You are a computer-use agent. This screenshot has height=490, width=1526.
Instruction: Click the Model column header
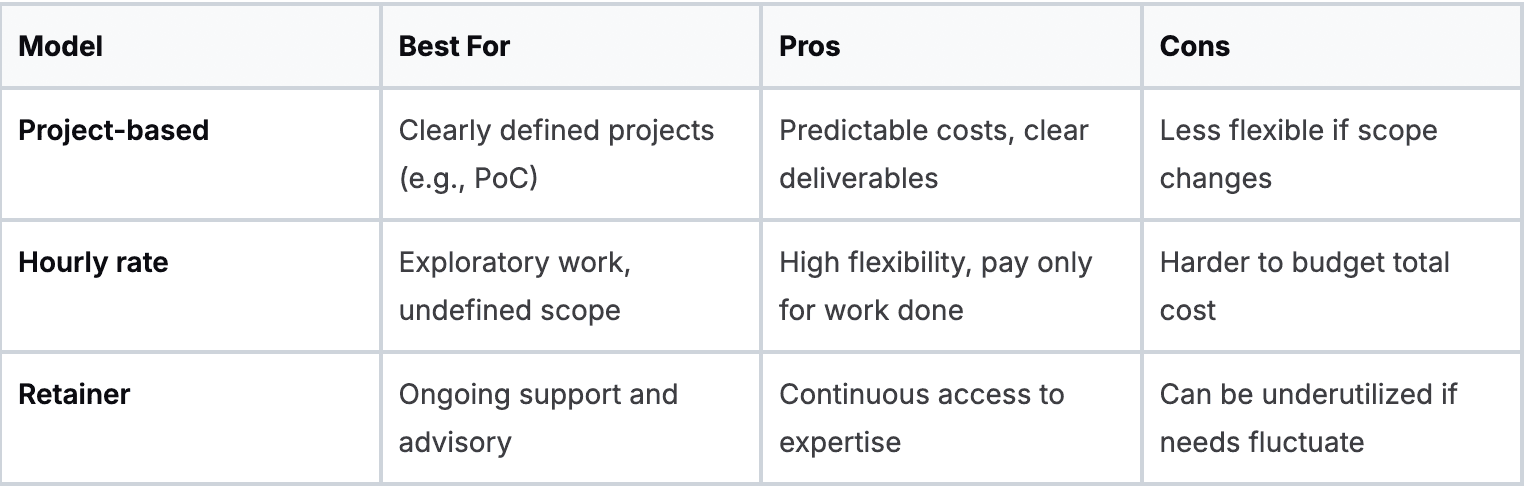61,47
